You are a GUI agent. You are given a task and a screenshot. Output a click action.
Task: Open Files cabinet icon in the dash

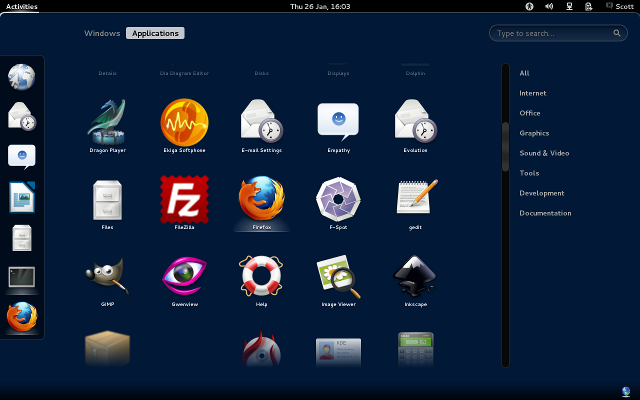[x=22, y=238]
